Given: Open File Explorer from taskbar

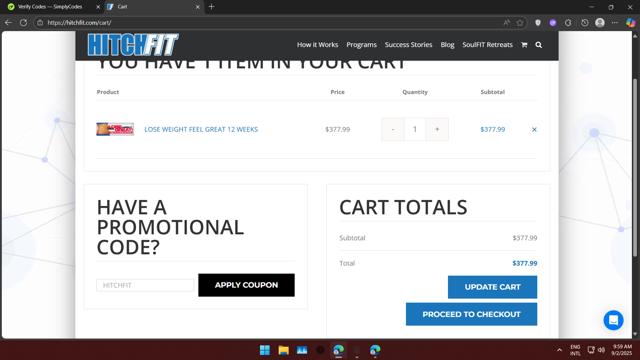Looking at the screenshot, I should click(x=284, y=350).
